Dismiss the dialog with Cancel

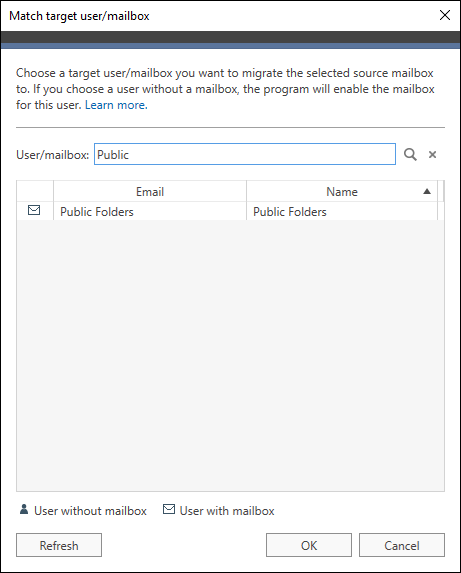[402, 545]
